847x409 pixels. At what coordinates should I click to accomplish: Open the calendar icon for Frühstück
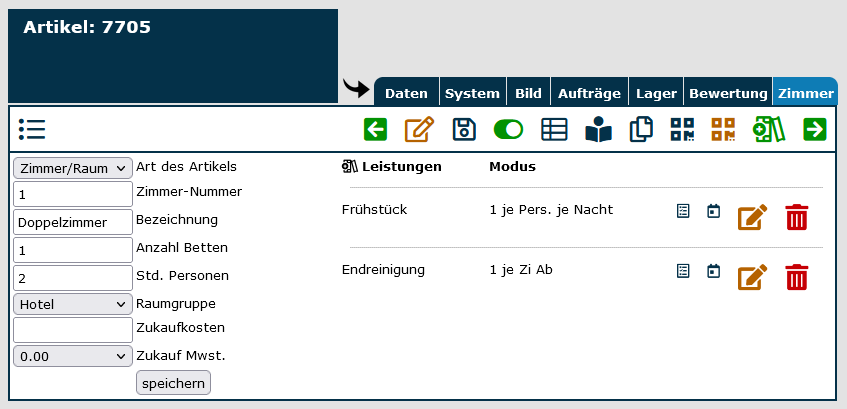coord(713,212)
